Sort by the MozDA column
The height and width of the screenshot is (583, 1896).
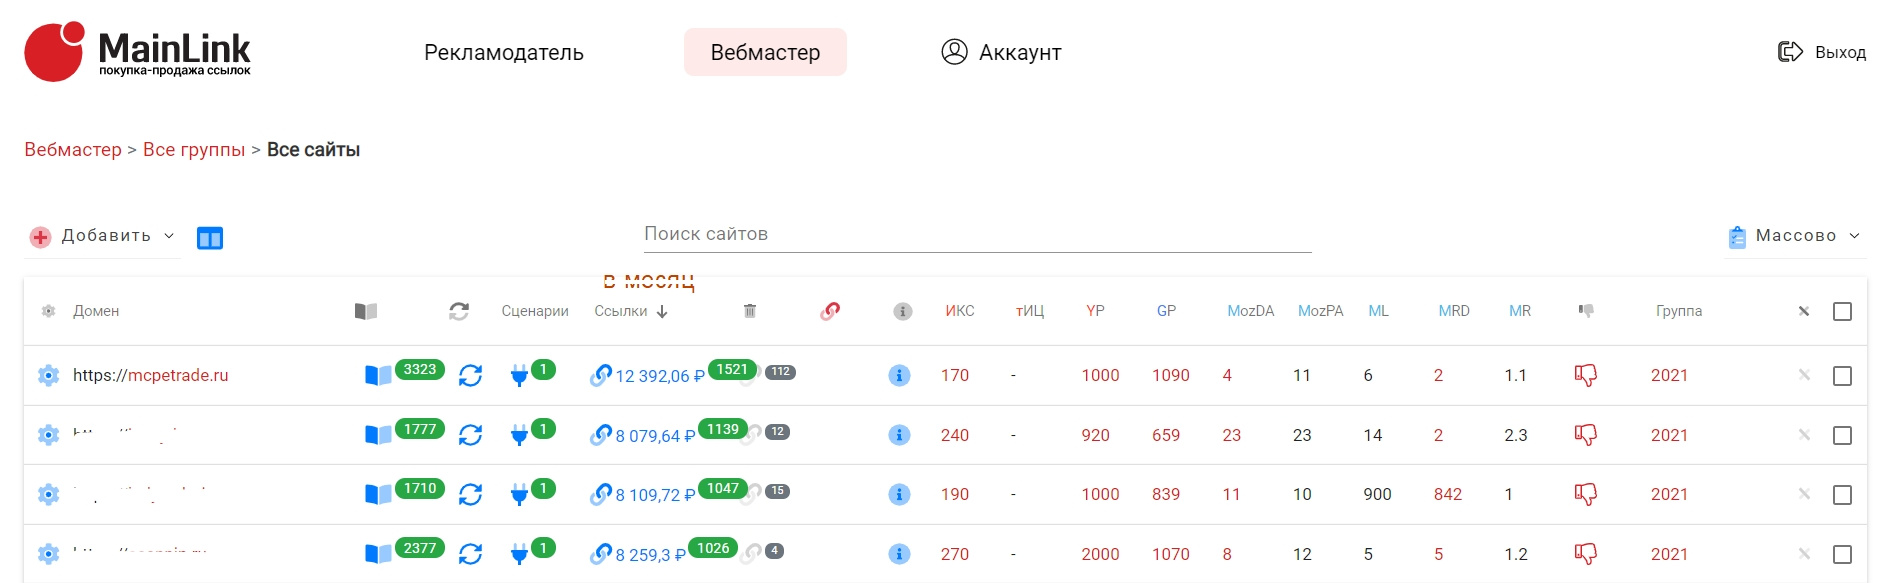(1251, 311)
